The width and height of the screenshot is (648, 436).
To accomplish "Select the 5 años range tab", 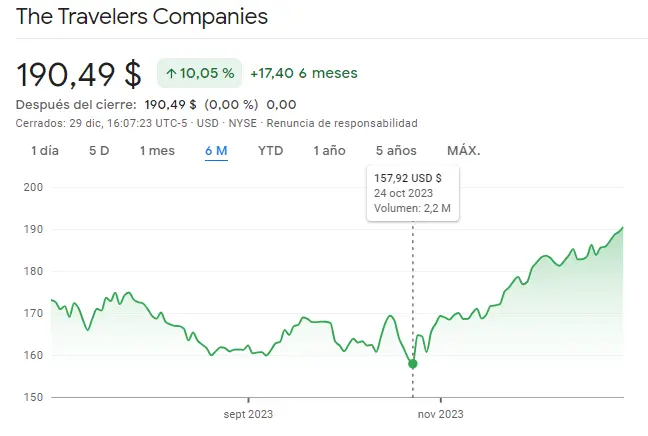I will coord(396,151).
